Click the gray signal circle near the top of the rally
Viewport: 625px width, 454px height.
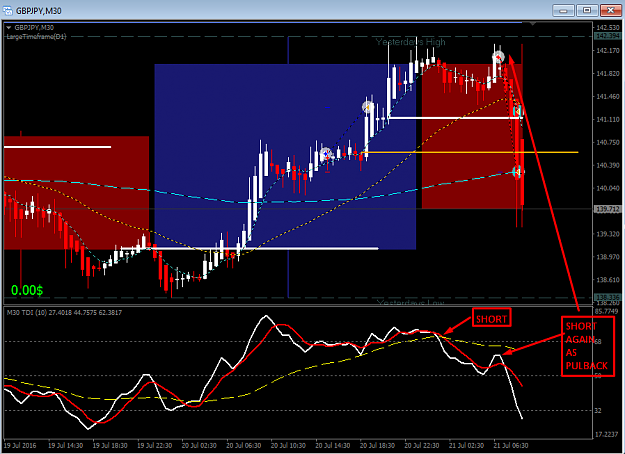point(368,107)
